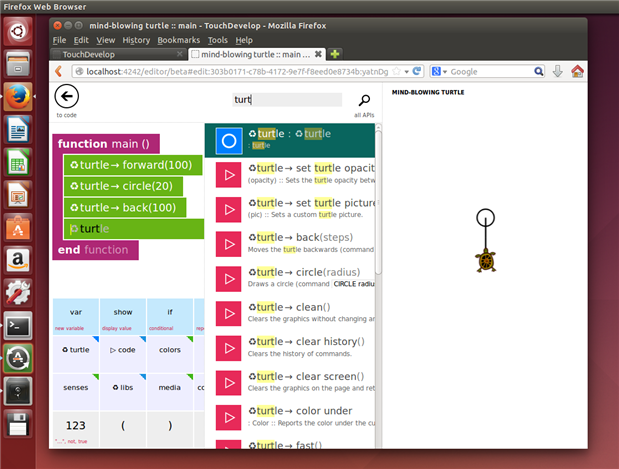Close the mind-blowing turtle tab
This screenshot has width=619, height=469.
318,54
